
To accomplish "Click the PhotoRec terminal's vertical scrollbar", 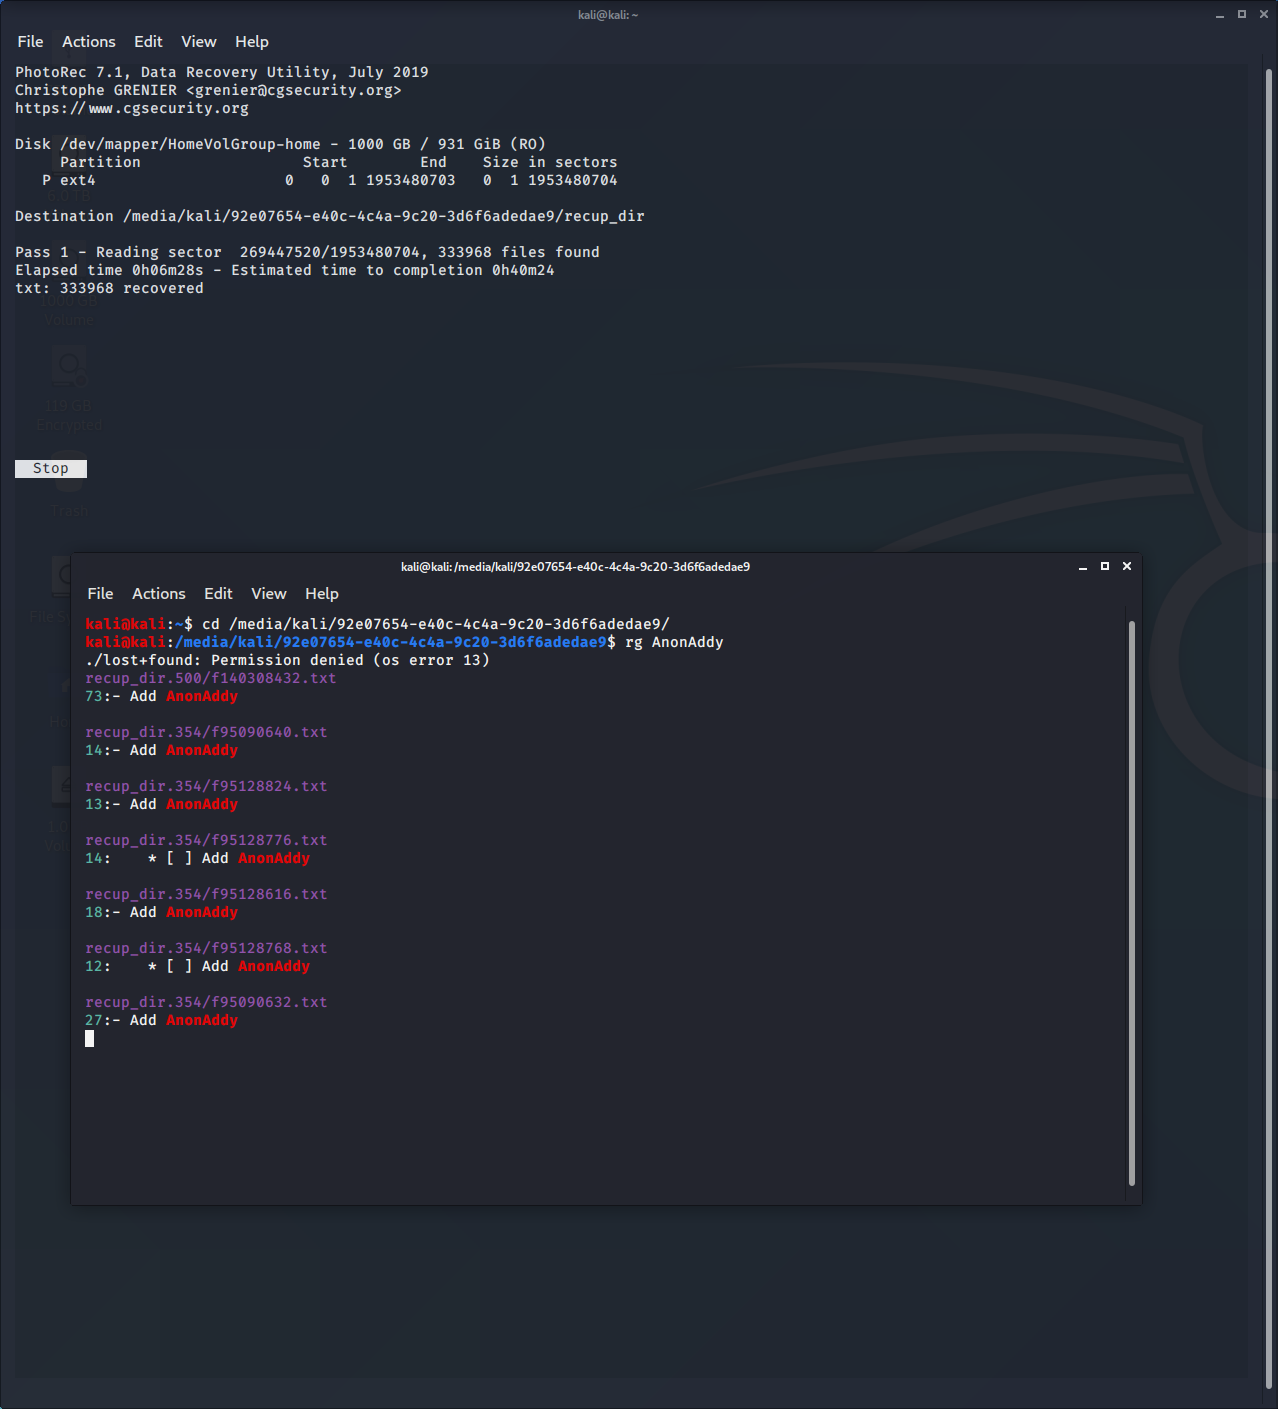I will [x=1269, y=729].
